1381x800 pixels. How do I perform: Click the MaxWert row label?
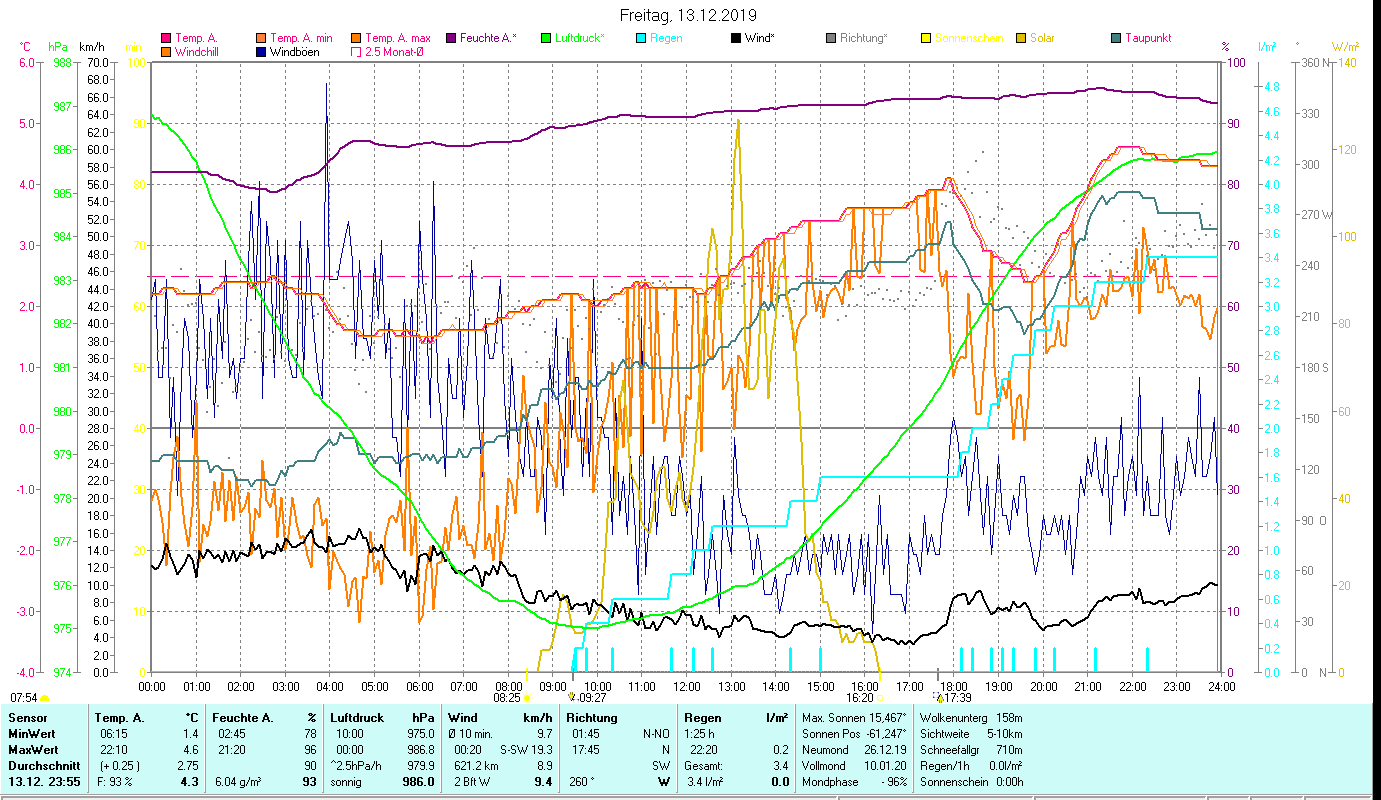[x=33, y=750]
